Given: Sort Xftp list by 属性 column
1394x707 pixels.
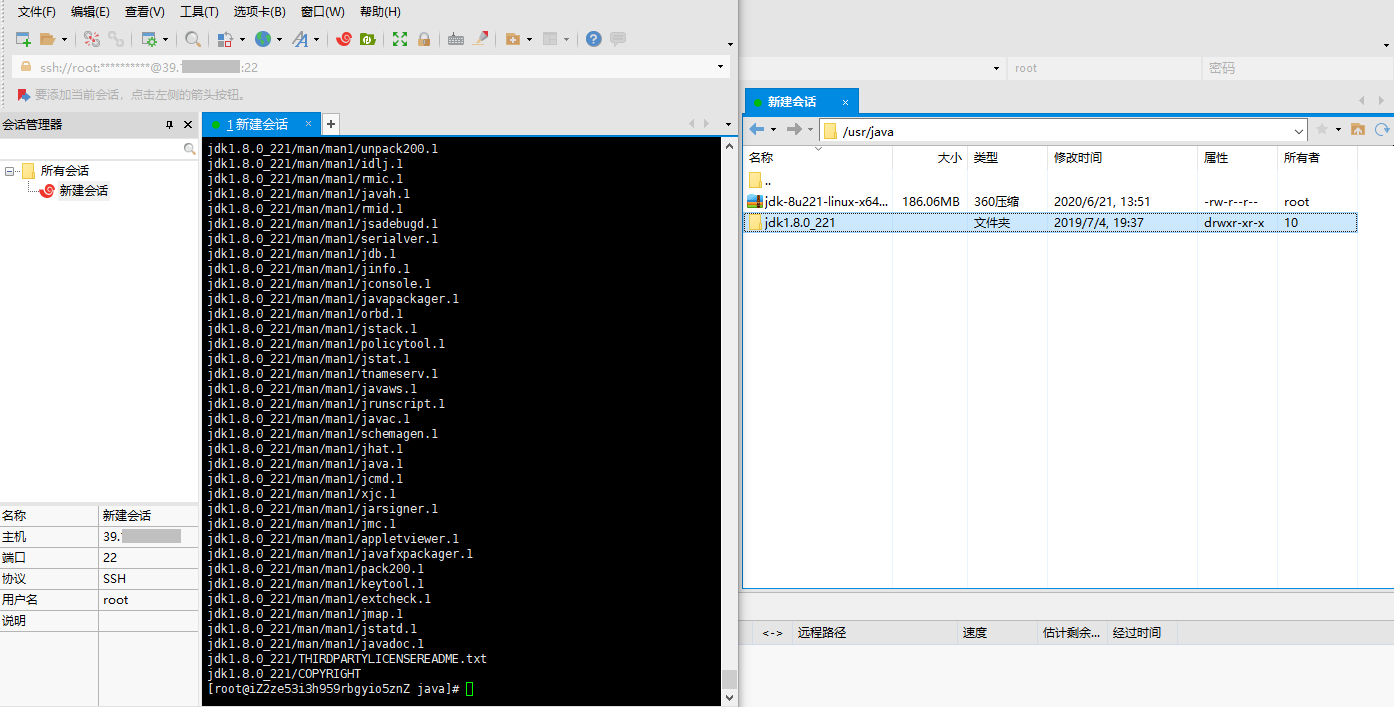Looking at the screenshot, I should tap(1237, 158).
